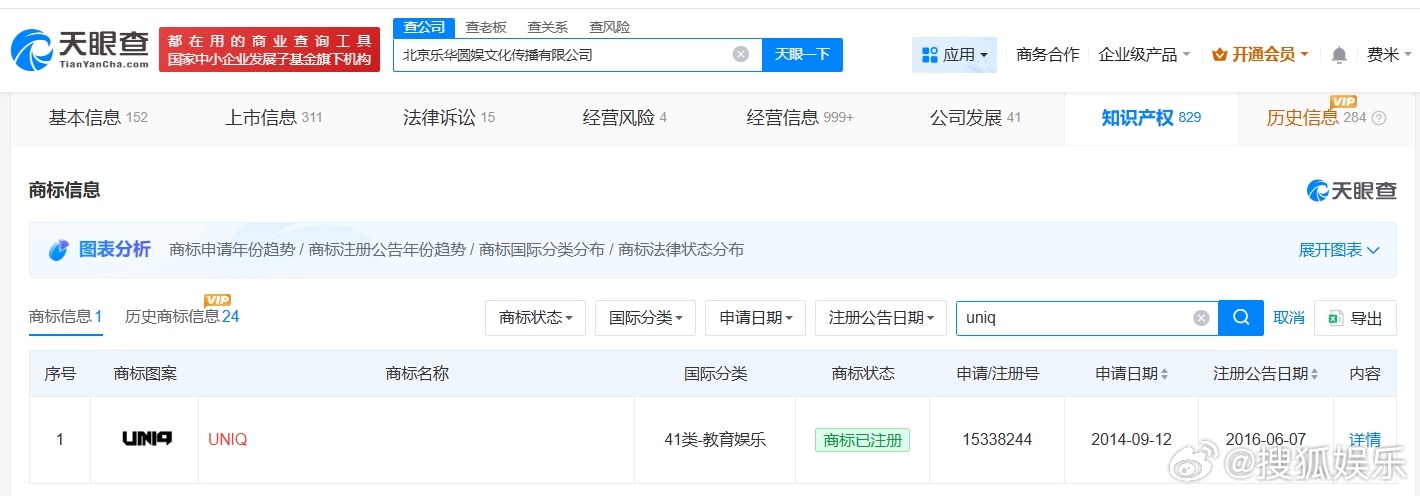Click the 商标法律状态分布 chart link

click(681, 250)
